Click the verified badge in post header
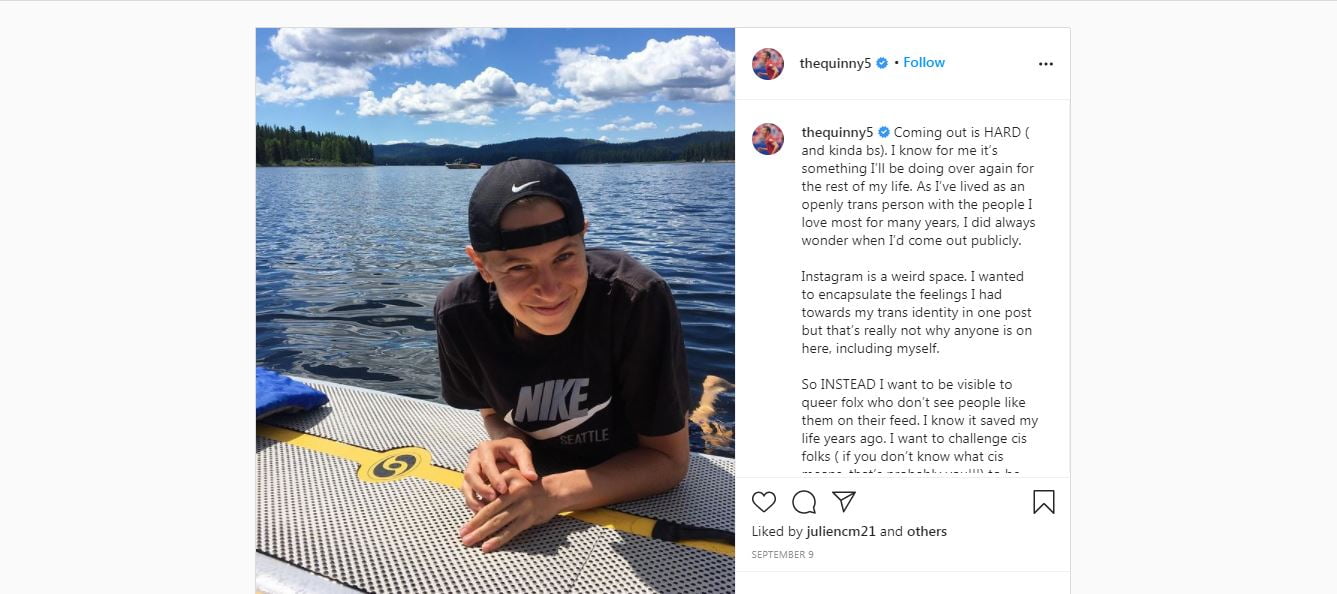The height and width of the screenshot is (594, 1337). tap(882, 63)
